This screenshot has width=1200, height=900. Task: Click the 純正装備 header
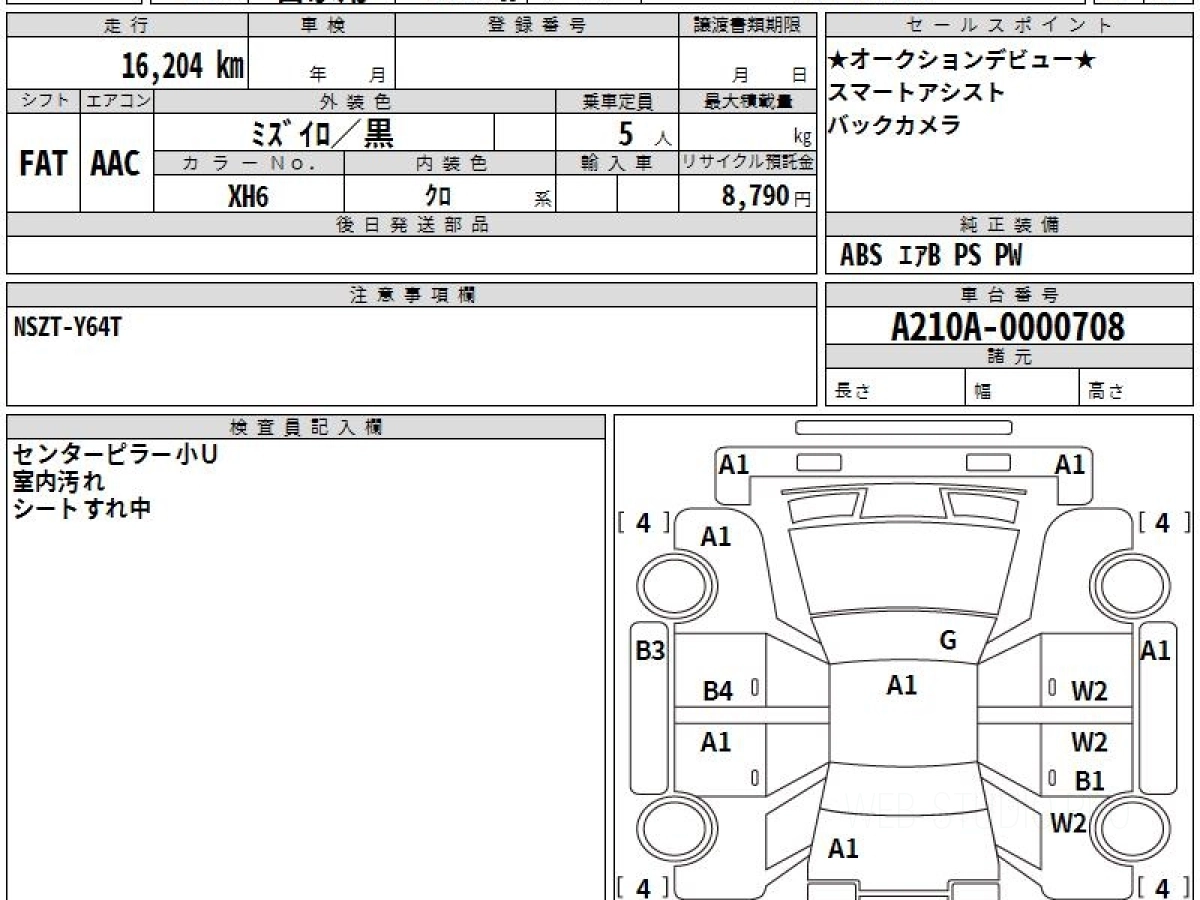(x=1010, y=225)
